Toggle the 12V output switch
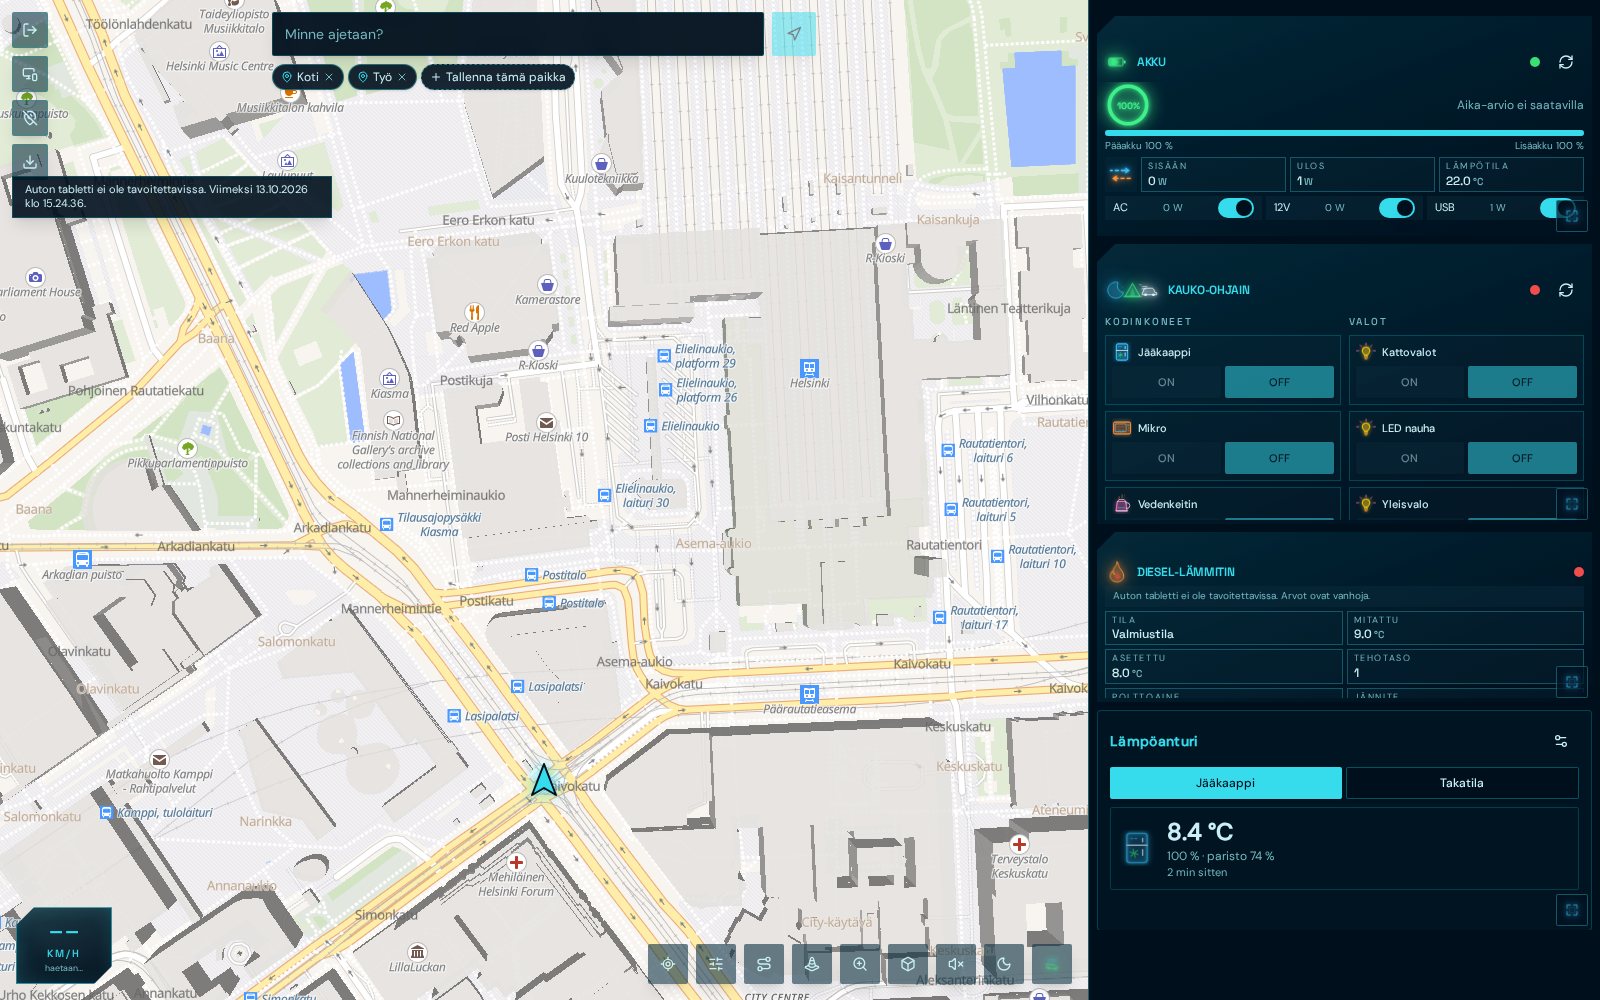This screenshot has height=1000, width=1600. pyautogui.click(x=1397, y=208)
